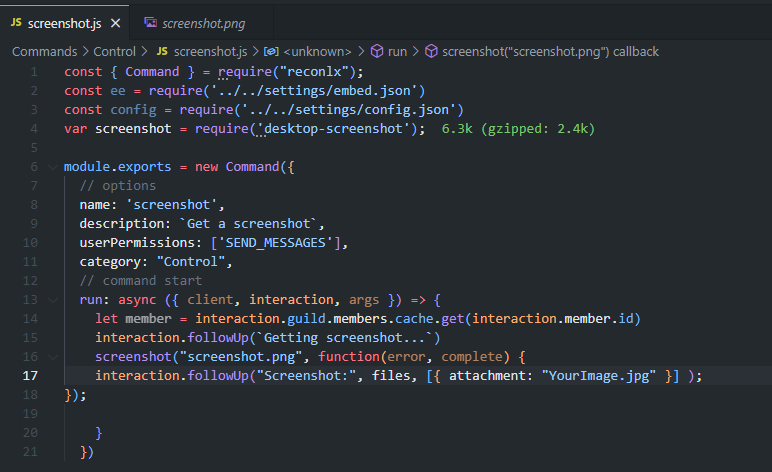Click the complete parameter on line 16

tap(472, 357)
